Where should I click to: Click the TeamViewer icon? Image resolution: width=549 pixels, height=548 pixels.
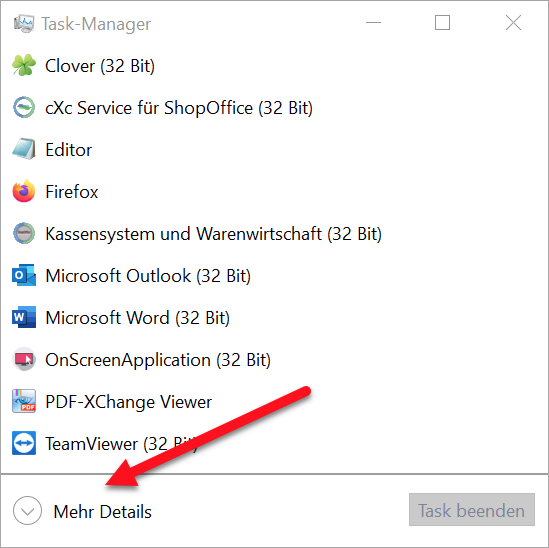(24, 443)
